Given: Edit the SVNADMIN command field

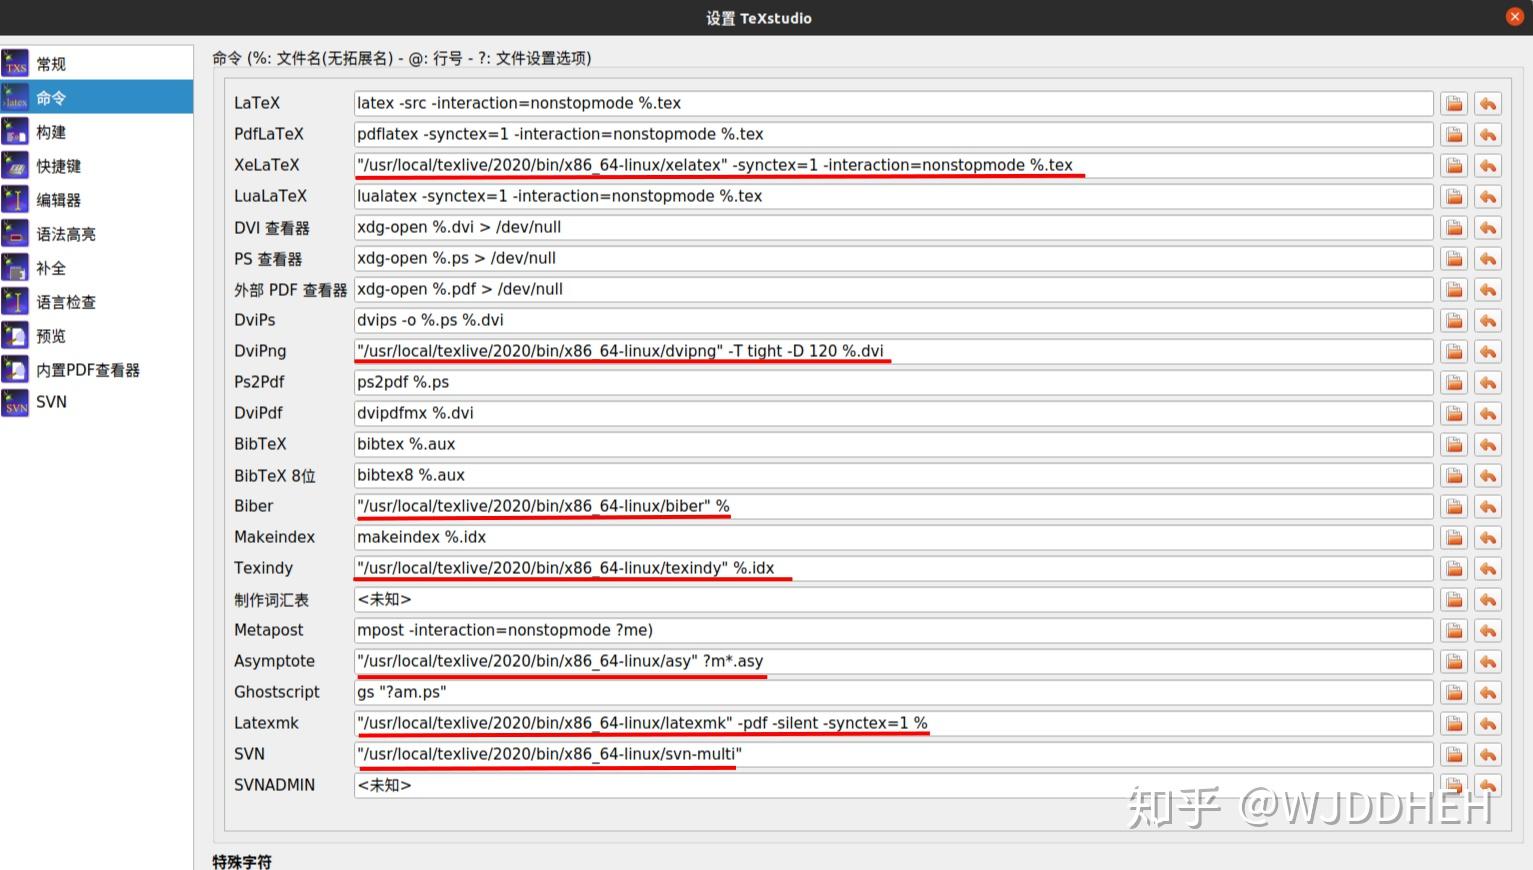Looking at the screenshot, I should click(894, 785).
